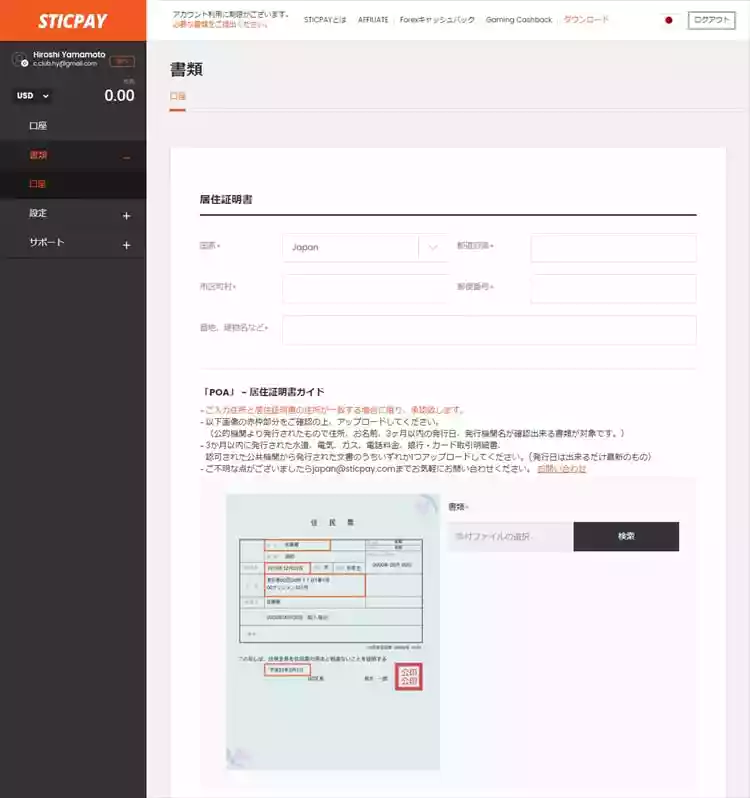
Task: Click the required documents notice link in header
Action: click(x=220, y=24)
